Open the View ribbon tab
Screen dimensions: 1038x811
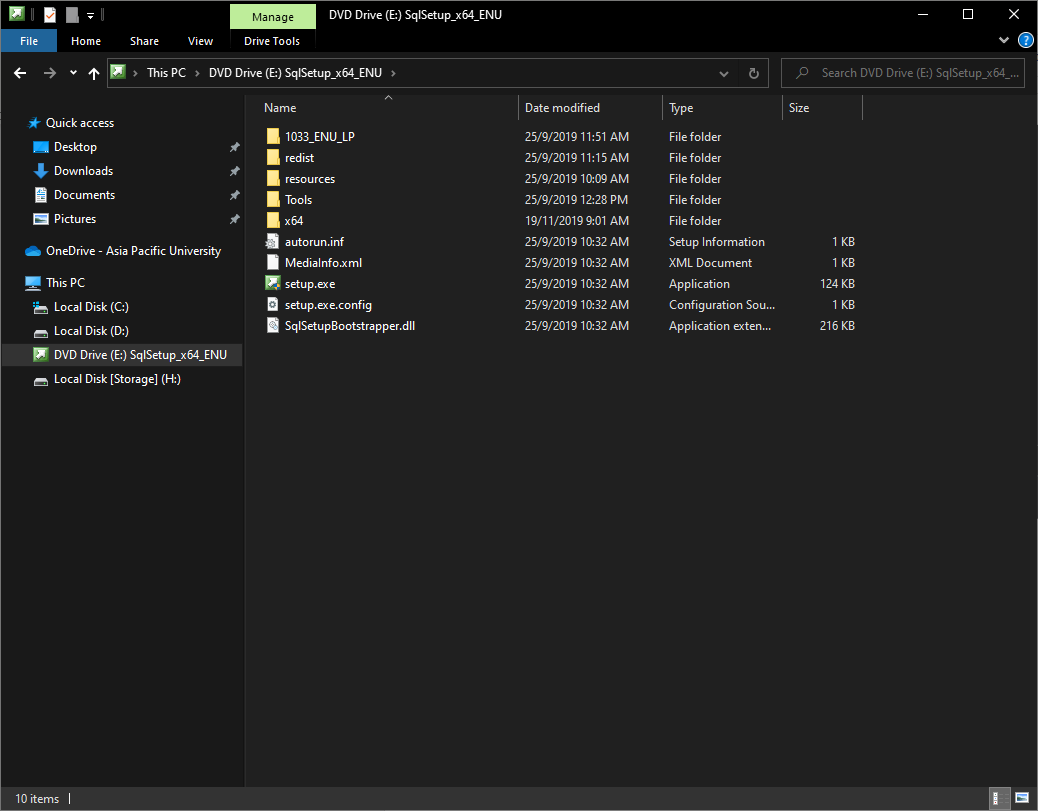tap(200, 41)
